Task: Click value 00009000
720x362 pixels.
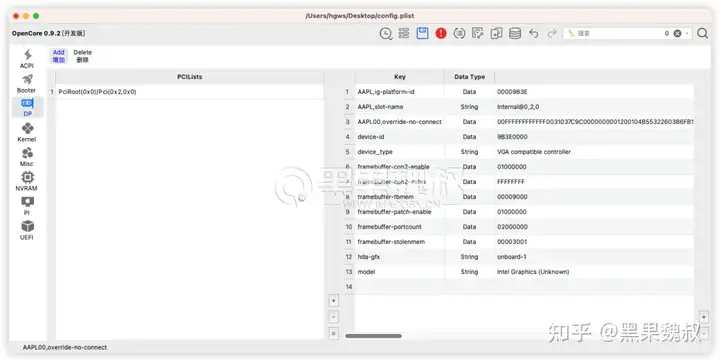Action: click(x=512, y=197)
